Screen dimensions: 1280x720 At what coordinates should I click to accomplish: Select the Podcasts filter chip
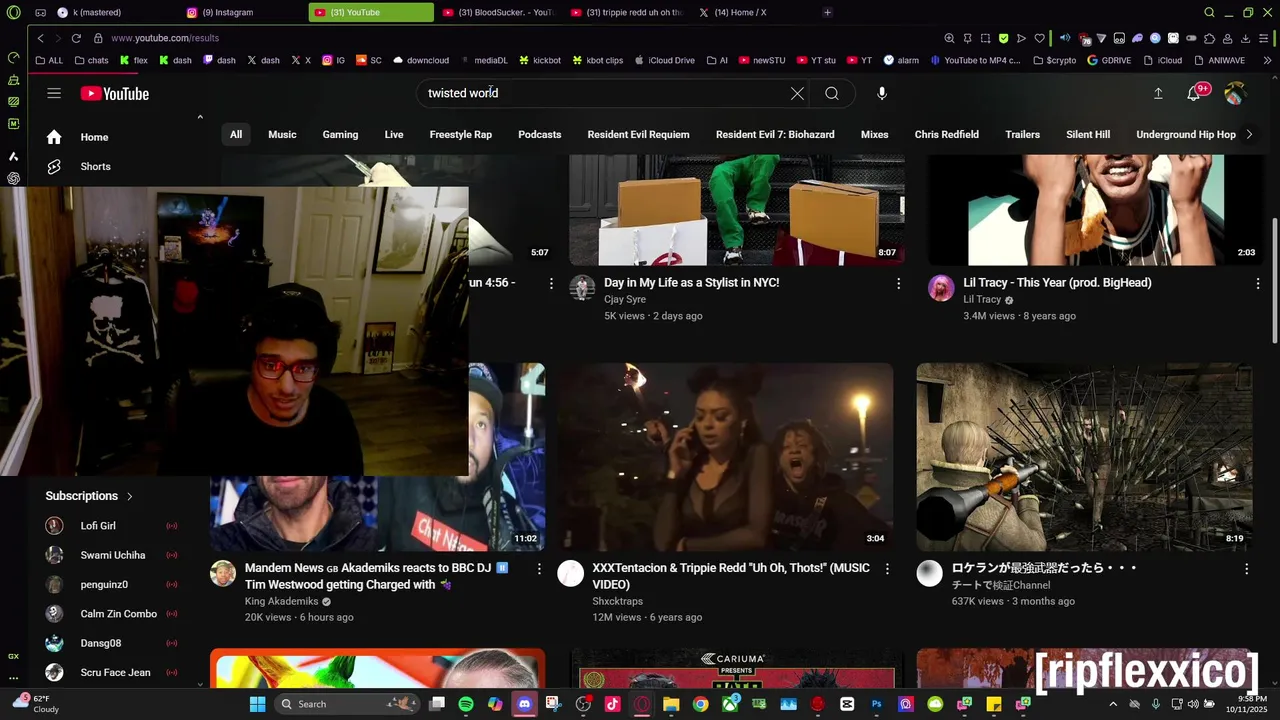coord(540,134)
